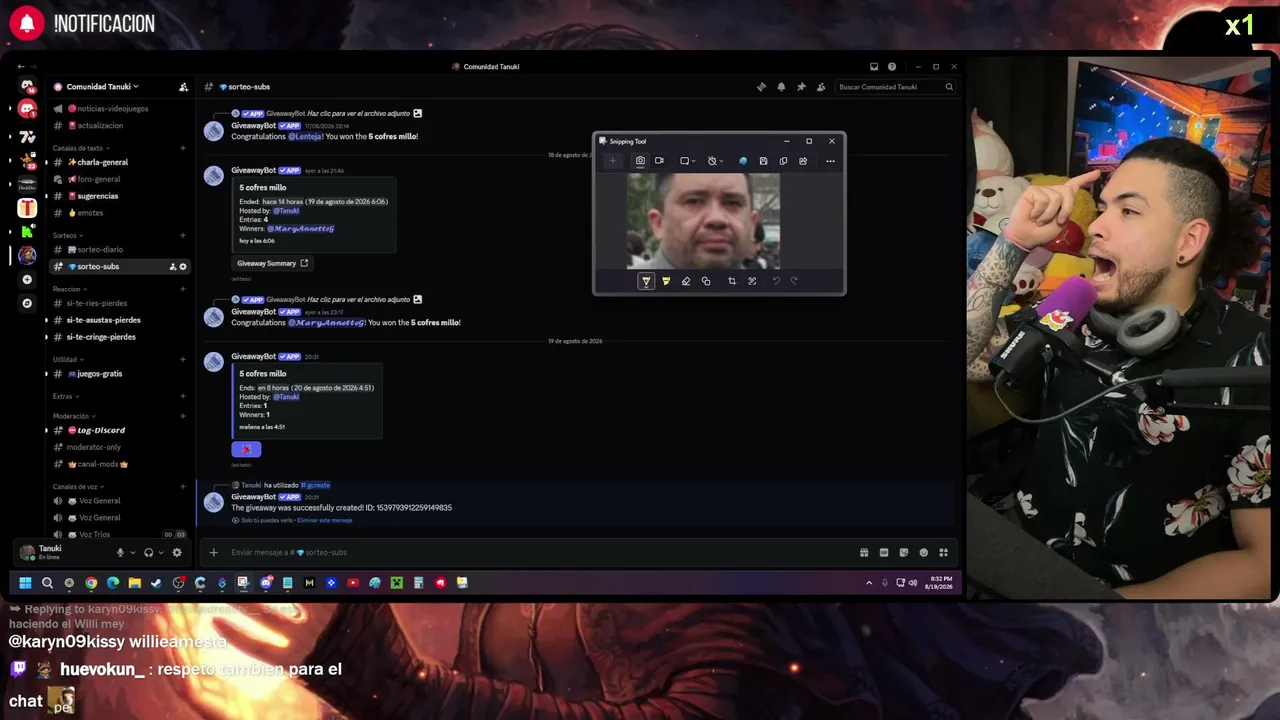The height and width of the screenshot is (720, 1280).
Task: Expand the Extras channel category
Action: 65,396
